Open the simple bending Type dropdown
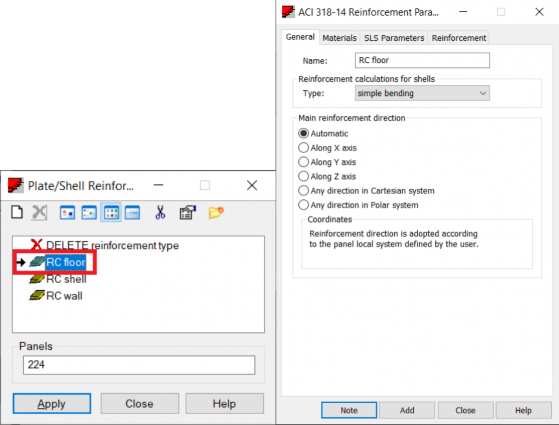 coord(422,93)
